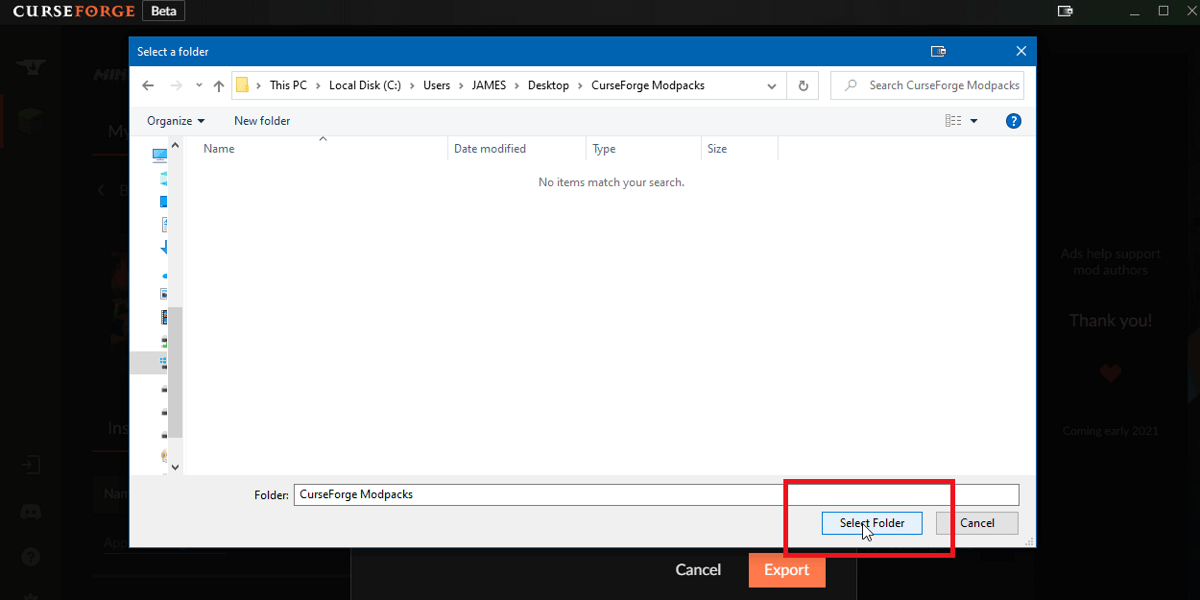Image resolution: width=1200 pixels, height=600 pixels.
Task: Open the CurseForge anvil home icon
Action: tap(31, 67)
